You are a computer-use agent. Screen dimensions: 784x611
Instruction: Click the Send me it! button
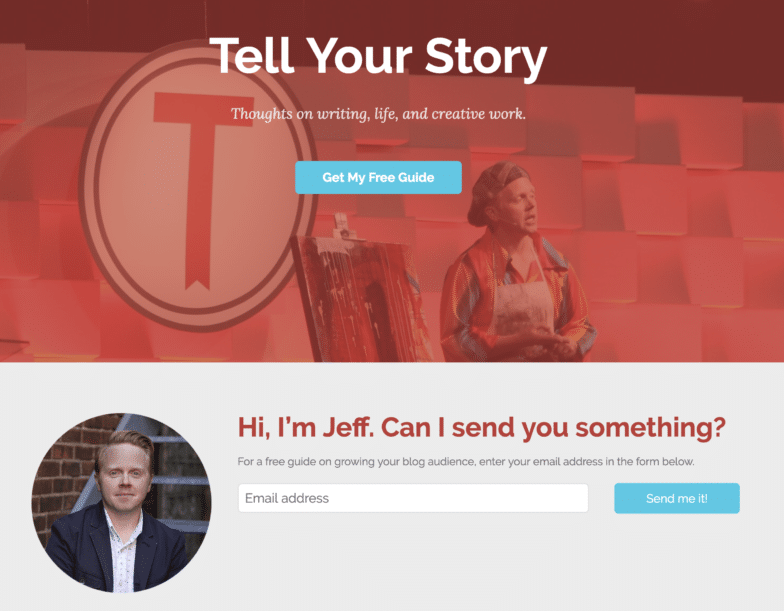[676, 498]
